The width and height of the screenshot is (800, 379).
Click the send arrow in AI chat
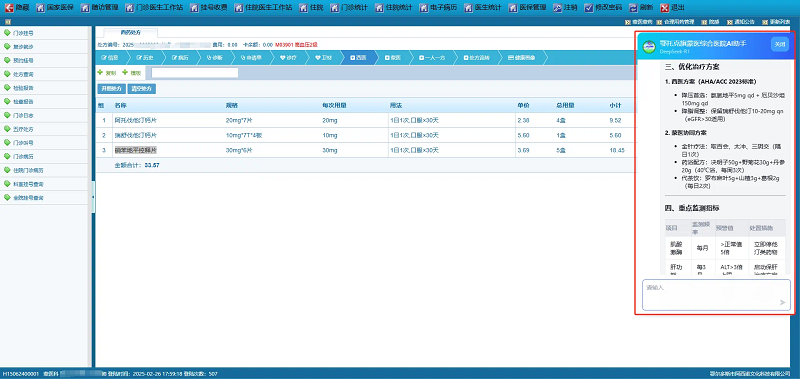[x=783, y=302]
